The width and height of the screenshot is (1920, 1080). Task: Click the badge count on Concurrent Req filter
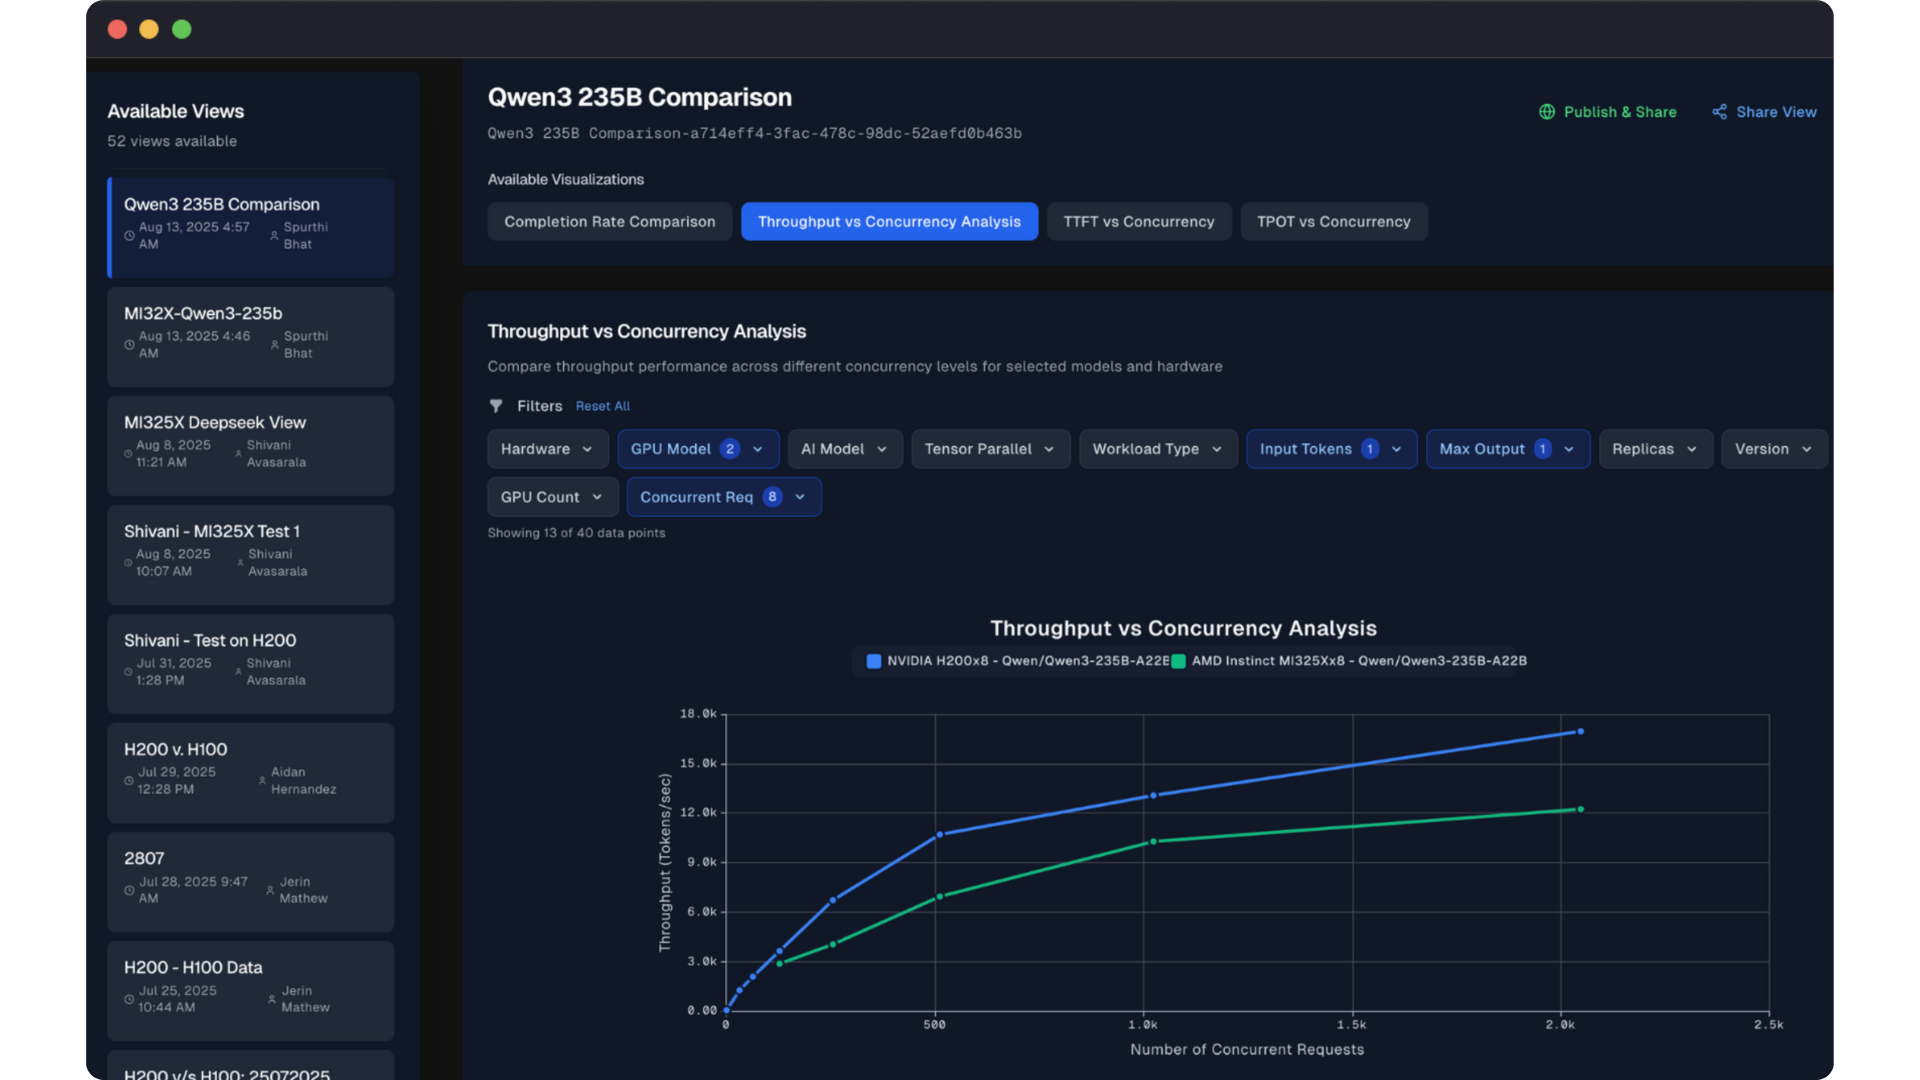coord(772,497)
